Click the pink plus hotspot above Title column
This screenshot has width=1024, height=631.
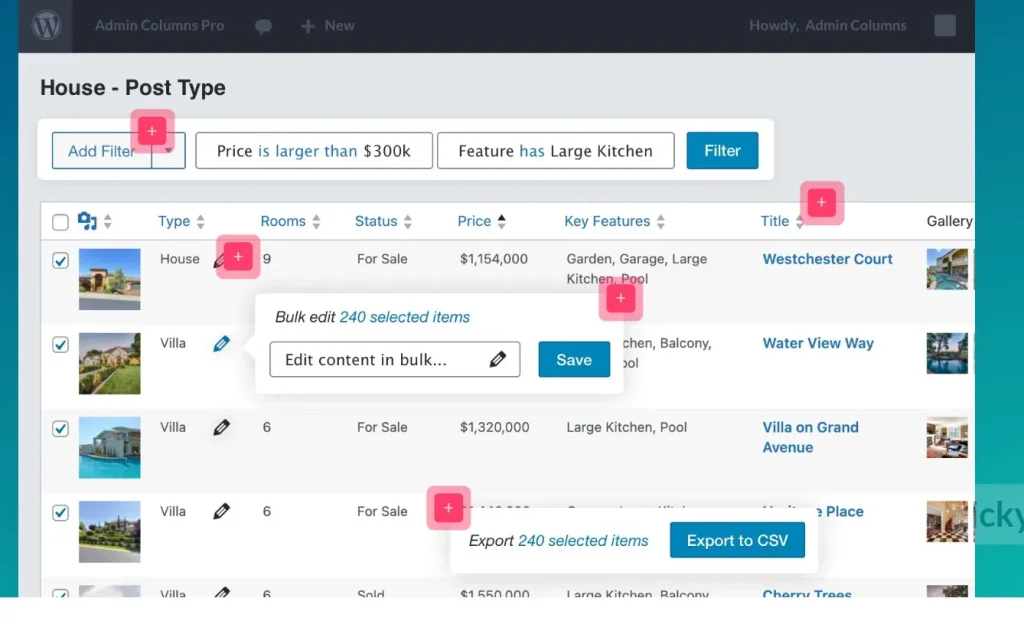click(821, 203)
